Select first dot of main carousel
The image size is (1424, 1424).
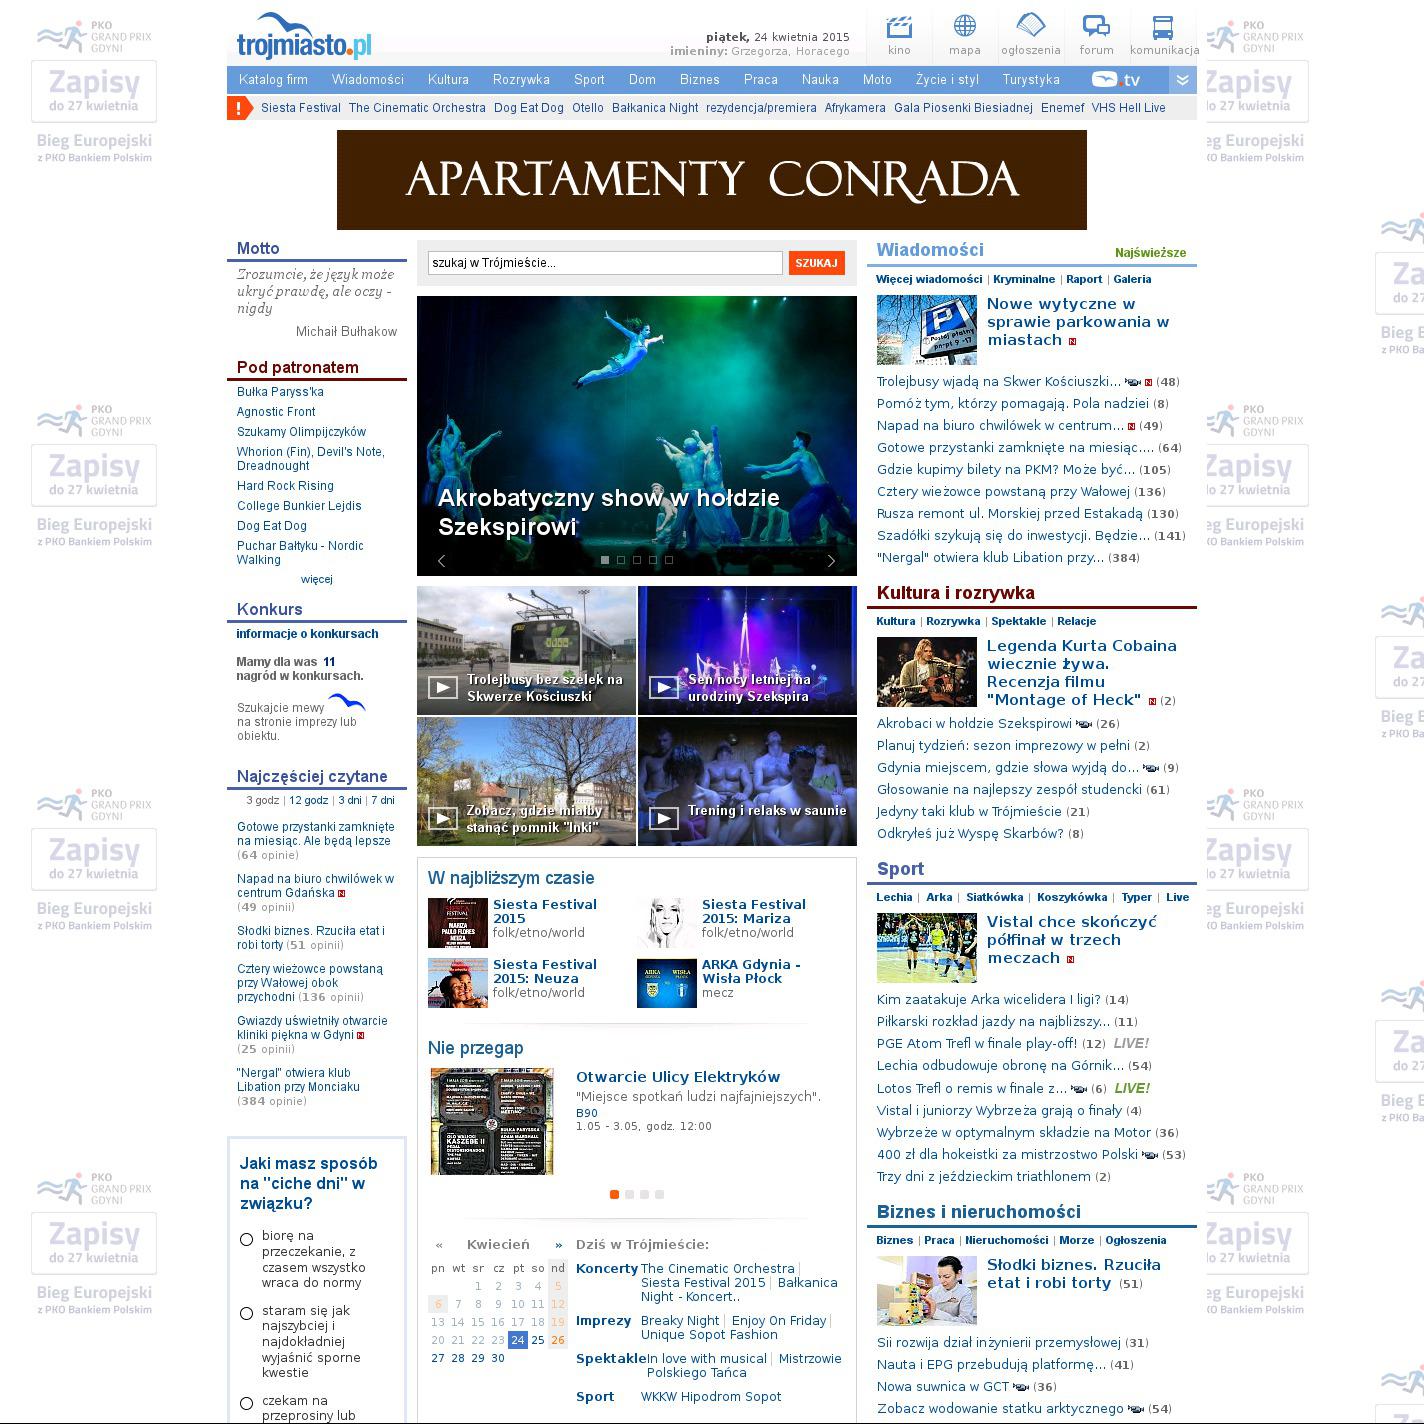(605, 560)
